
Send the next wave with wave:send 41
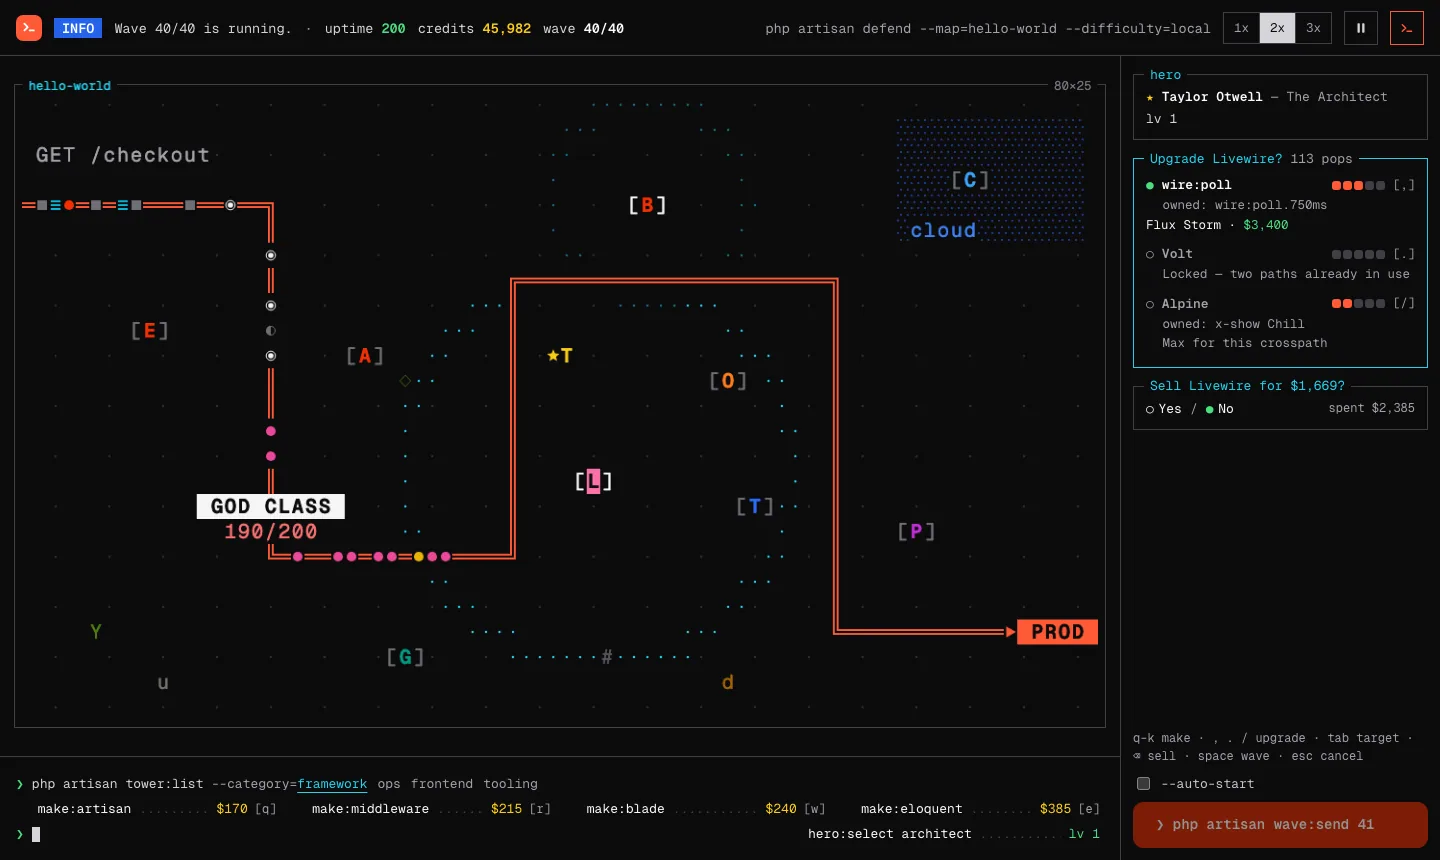[1280, 825]
